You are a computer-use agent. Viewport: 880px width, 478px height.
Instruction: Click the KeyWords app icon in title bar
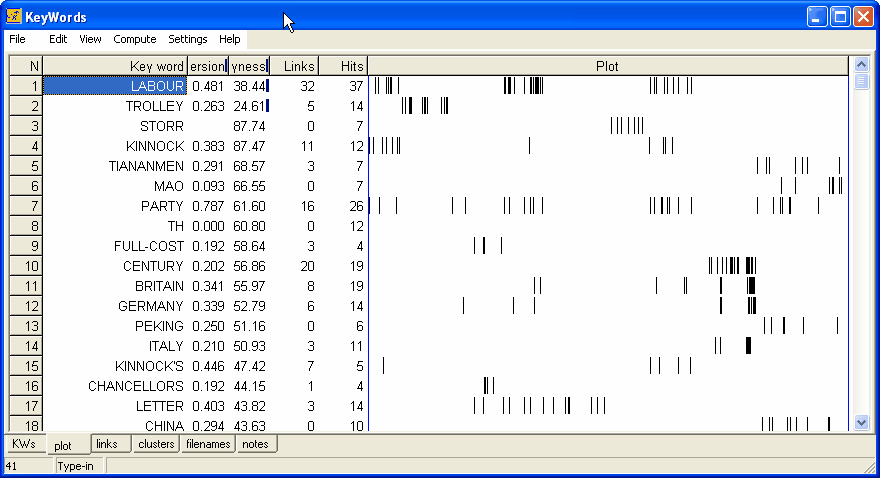tap(14, 16)
